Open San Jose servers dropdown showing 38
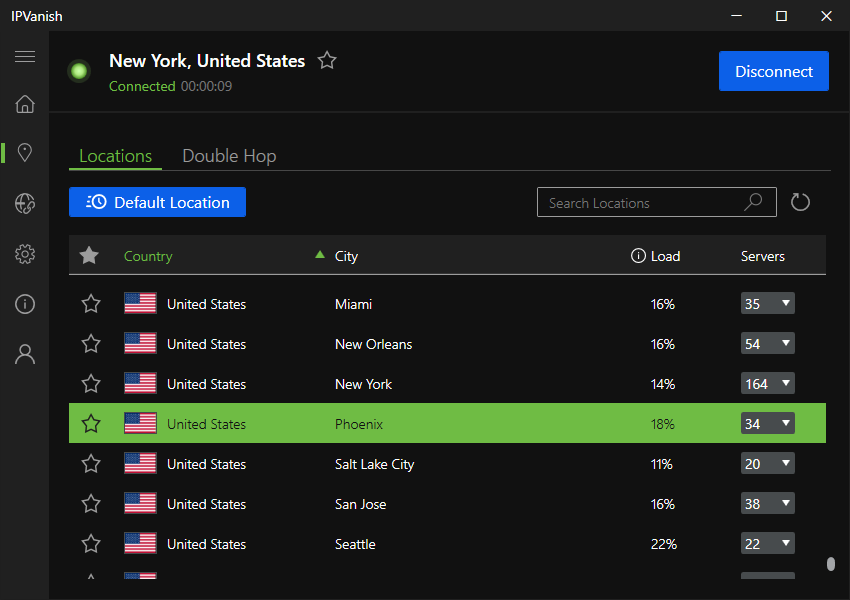Viewport: 850px width, 600px height. (768, 504)
